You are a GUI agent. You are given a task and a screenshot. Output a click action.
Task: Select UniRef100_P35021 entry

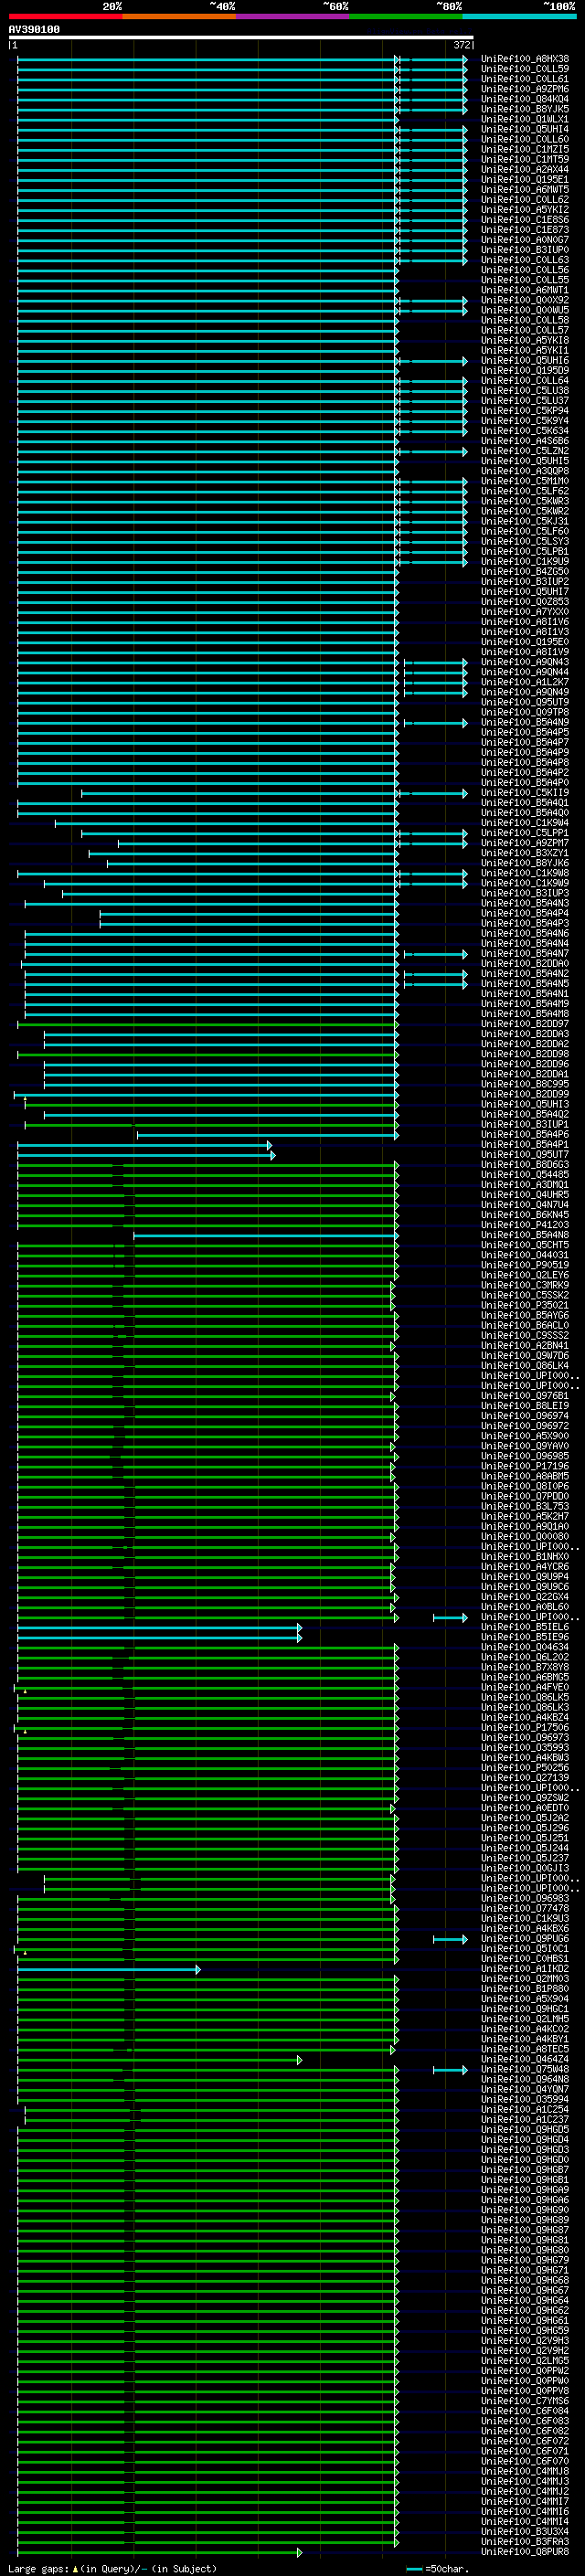coord(525,1306)
